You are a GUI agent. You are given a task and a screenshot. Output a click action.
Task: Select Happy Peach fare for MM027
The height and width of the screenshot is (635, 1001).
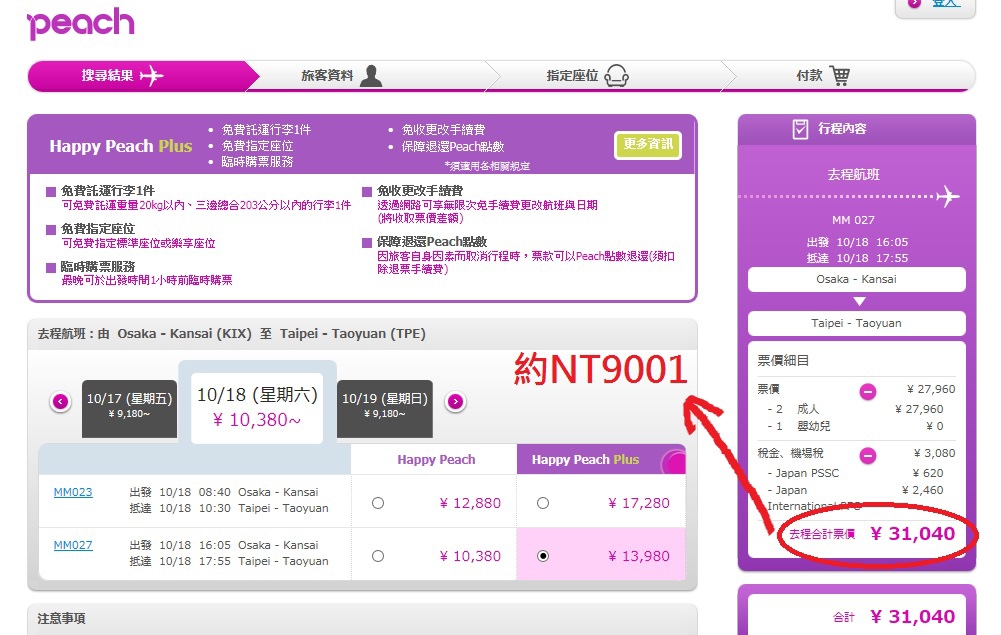pos(378,556)
